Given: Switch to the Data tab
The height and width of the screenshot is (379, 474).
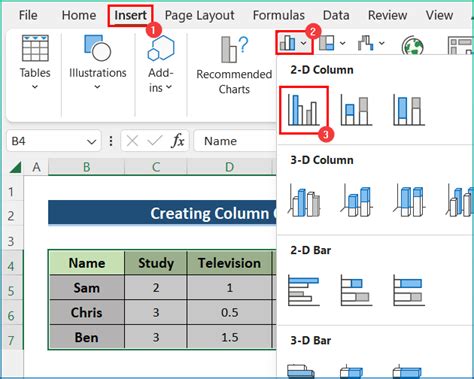Looking at the screenshot, I should (x=336, y=15).
